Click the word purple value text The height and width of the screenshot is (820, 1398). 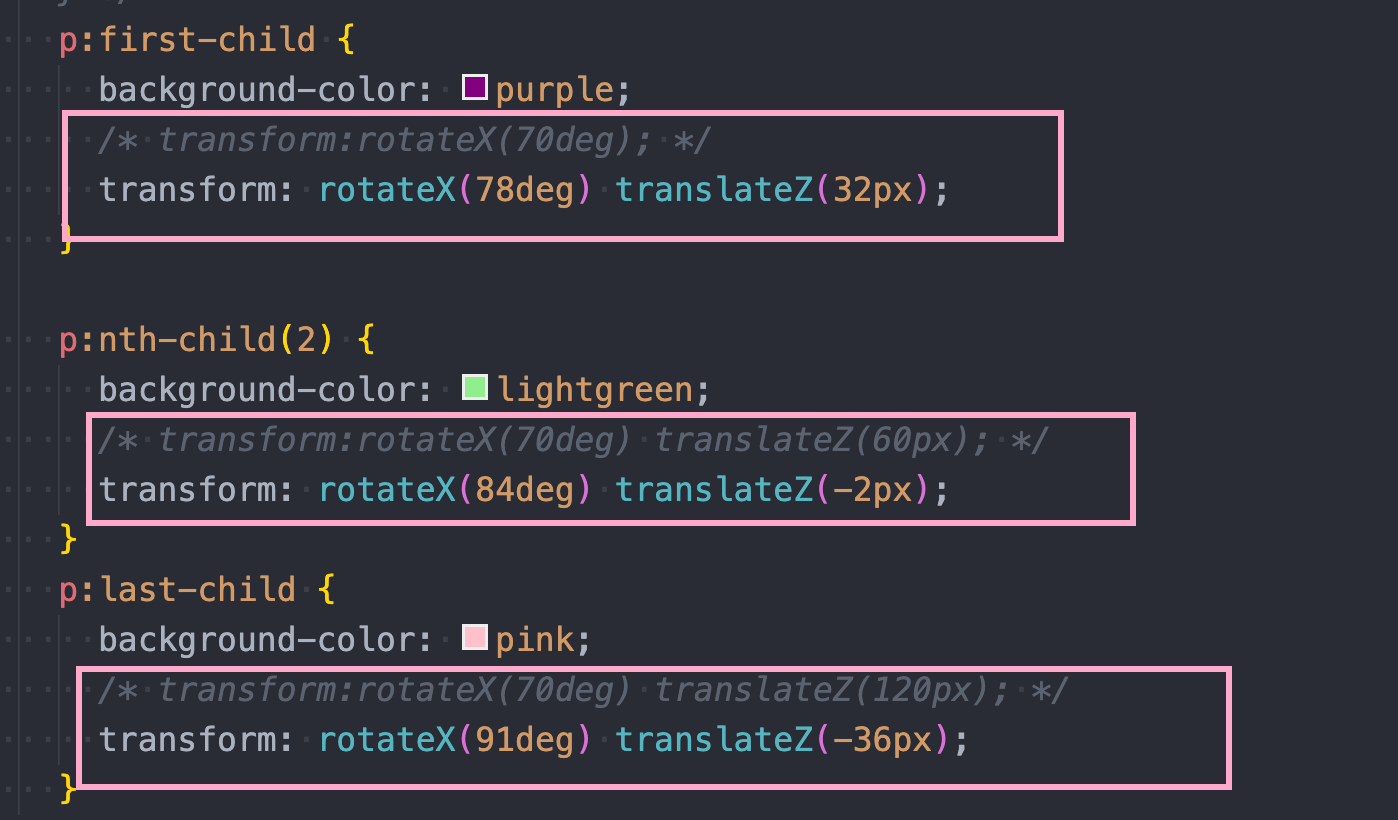pos(555,90)
